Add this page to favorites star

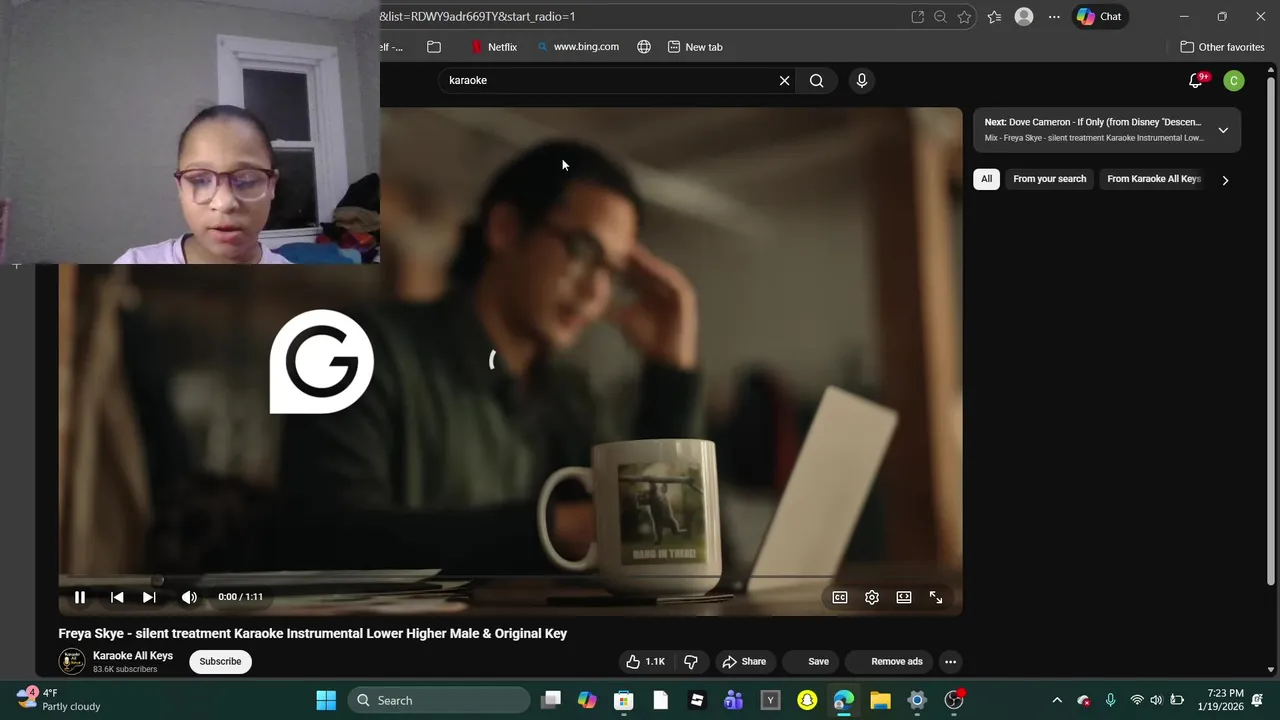(x=964, y=16)
